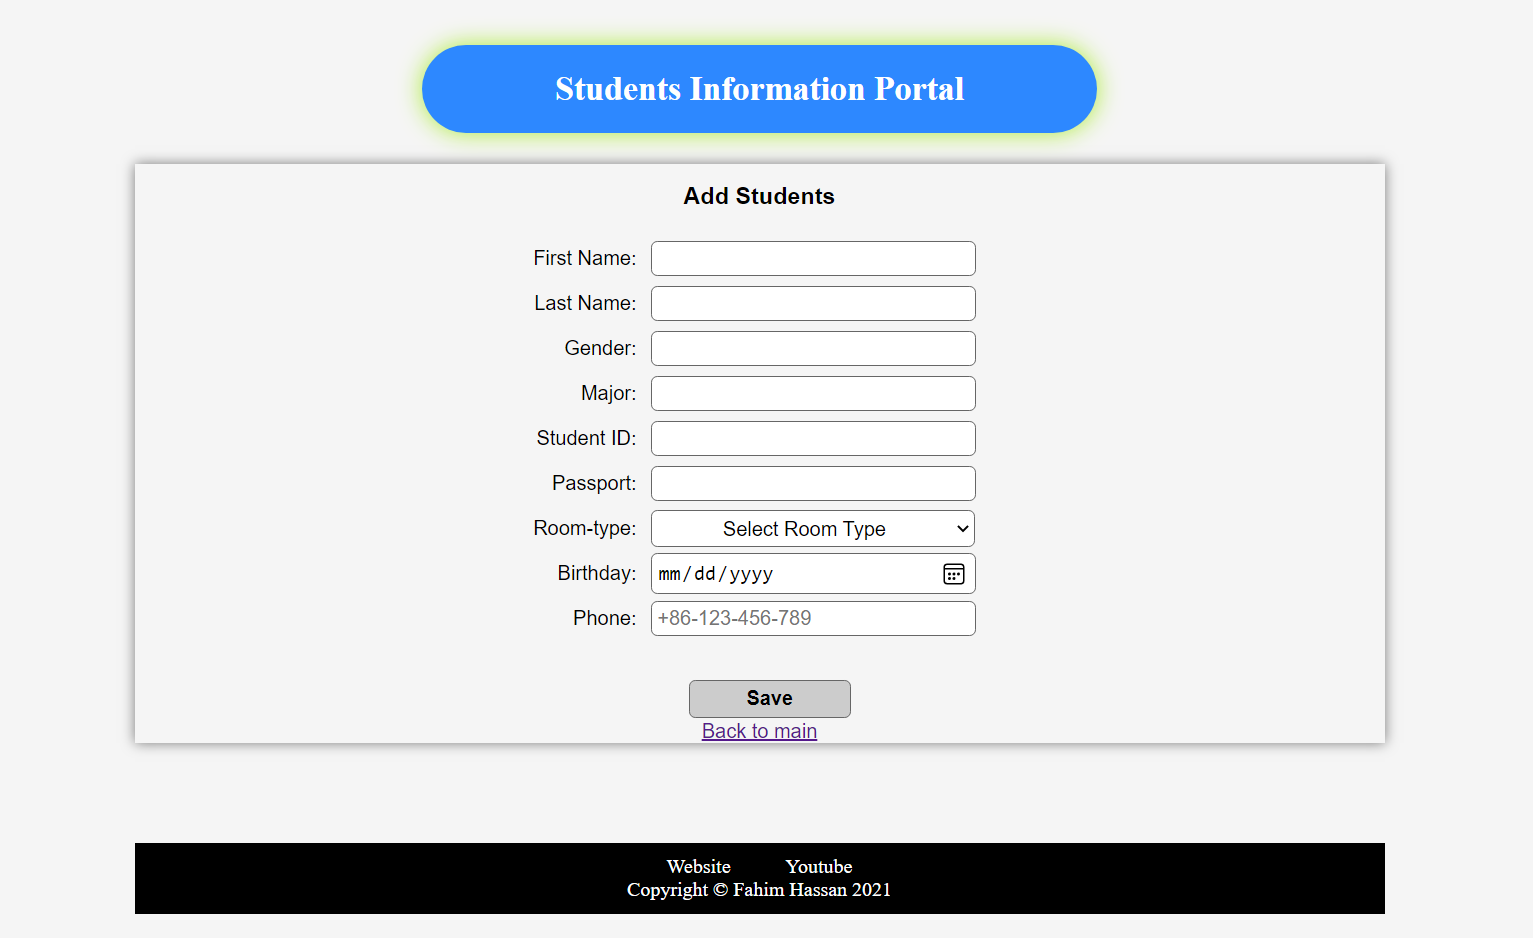Expand the Select Room Type dropdown
The height and width of the screenshot is (938, 1533).
812,528
